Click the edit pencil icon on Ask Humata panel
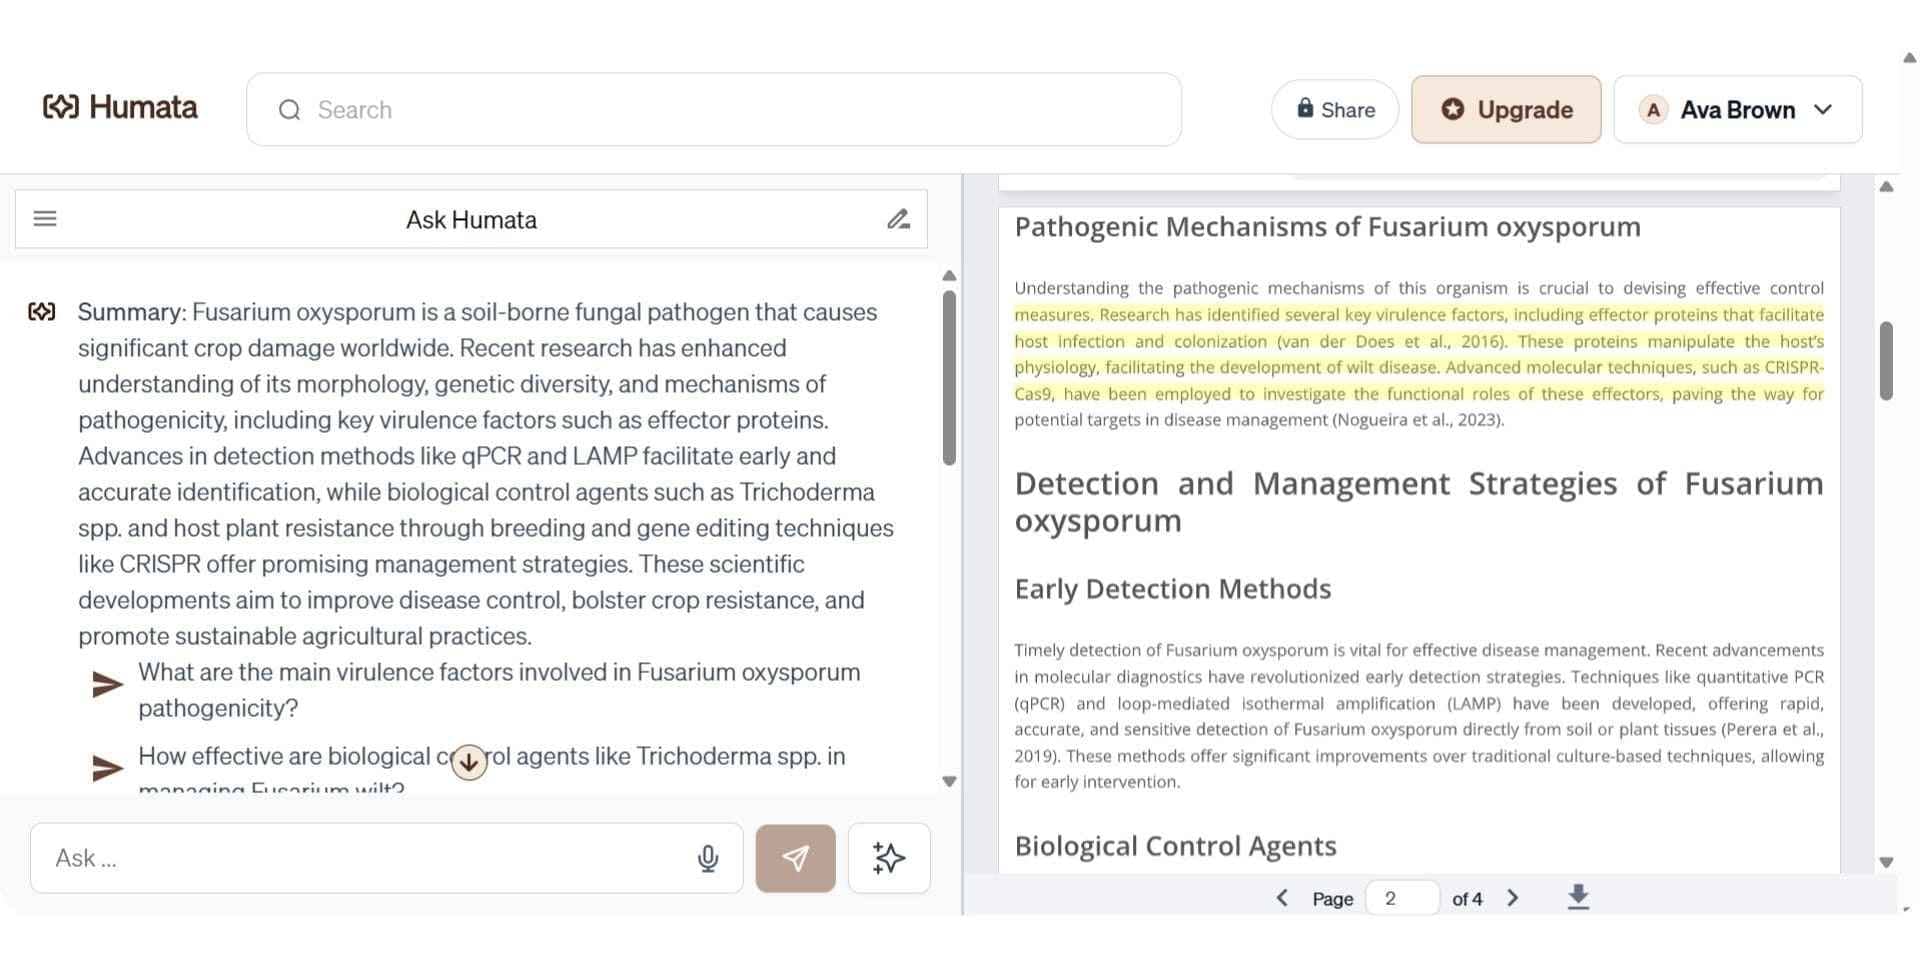 (x=898, y=218)
